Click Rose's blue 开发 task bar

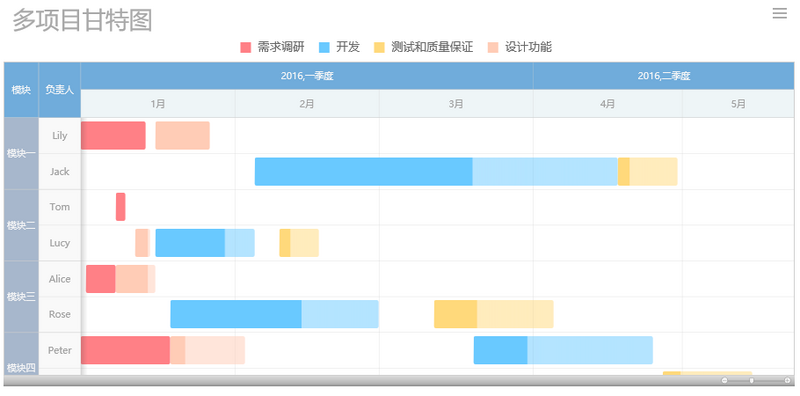click(274, 314)
